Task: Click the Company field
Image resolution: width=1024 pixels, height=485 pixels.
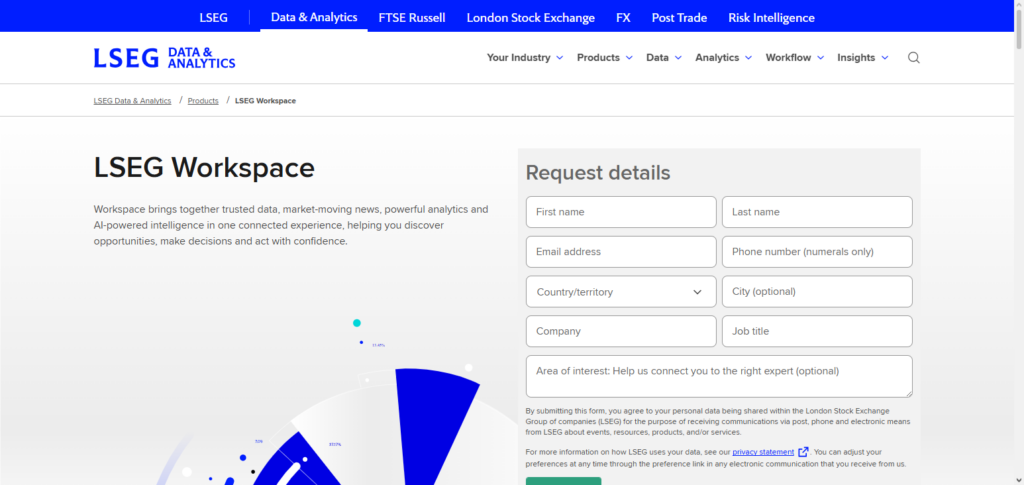Action: (621, 331)
